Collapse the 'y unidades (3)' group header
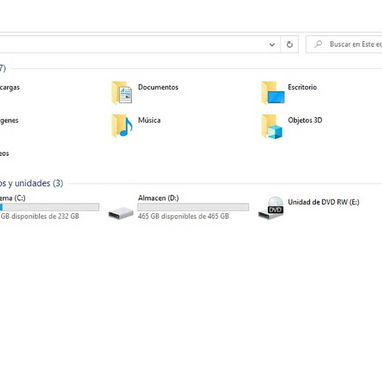This screenshot has width=382, height=382. 32,183
